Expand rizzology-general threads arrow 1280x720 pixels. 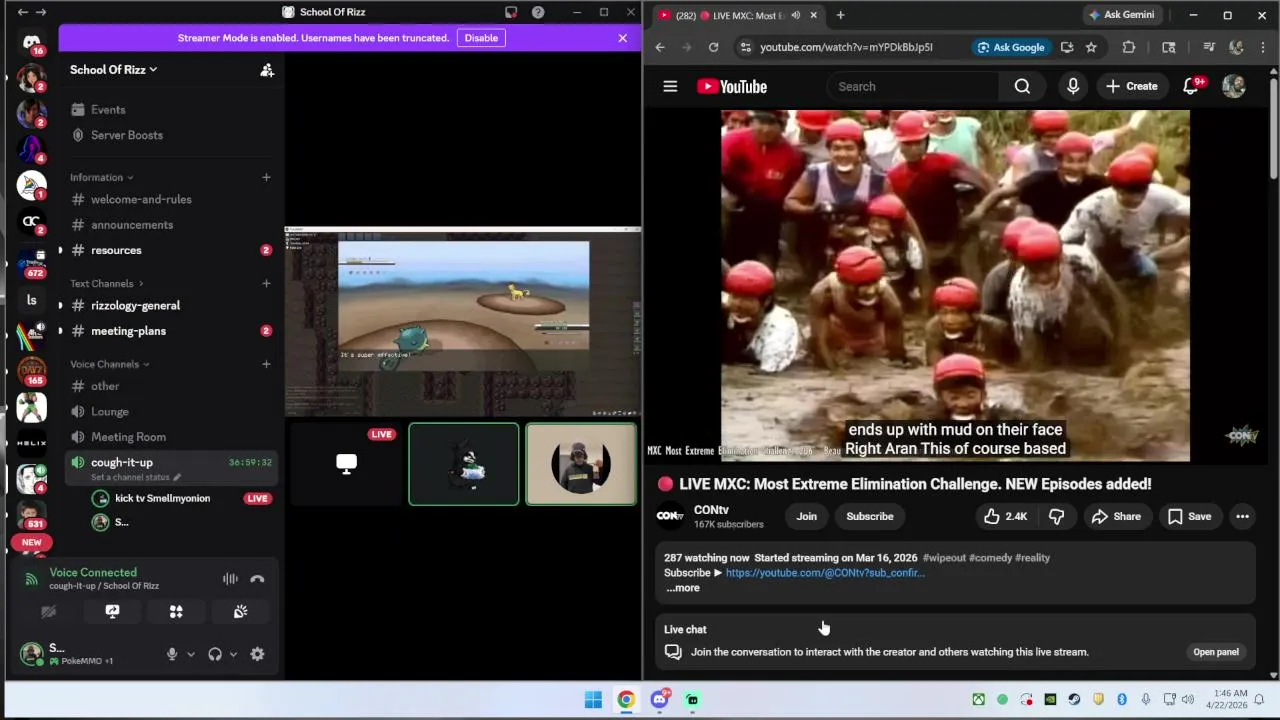60,306
